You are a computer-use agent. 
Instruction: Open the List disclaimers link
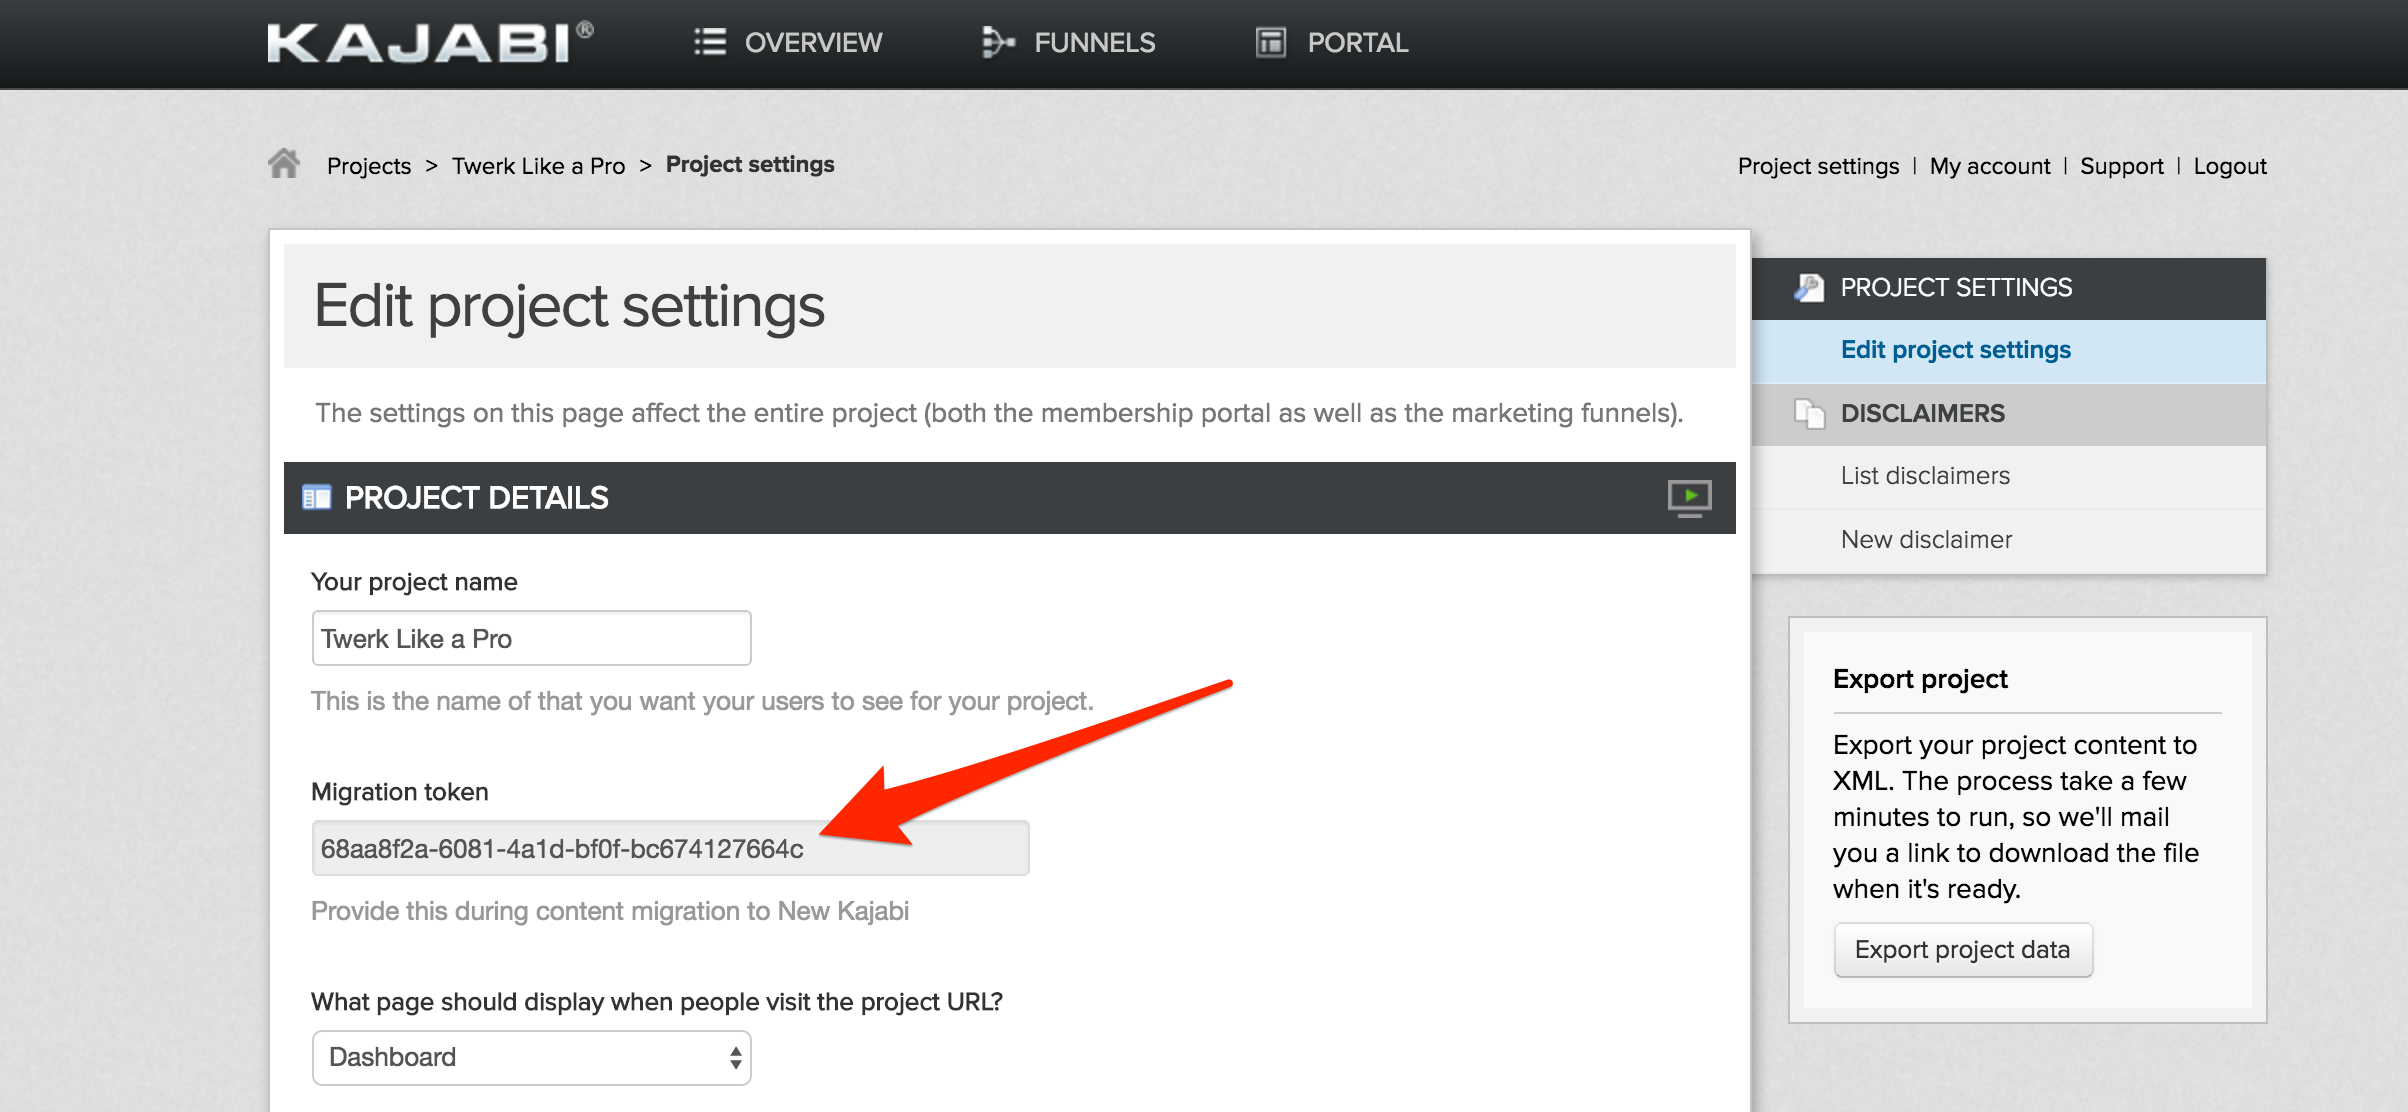click(x=1925, y=476)
